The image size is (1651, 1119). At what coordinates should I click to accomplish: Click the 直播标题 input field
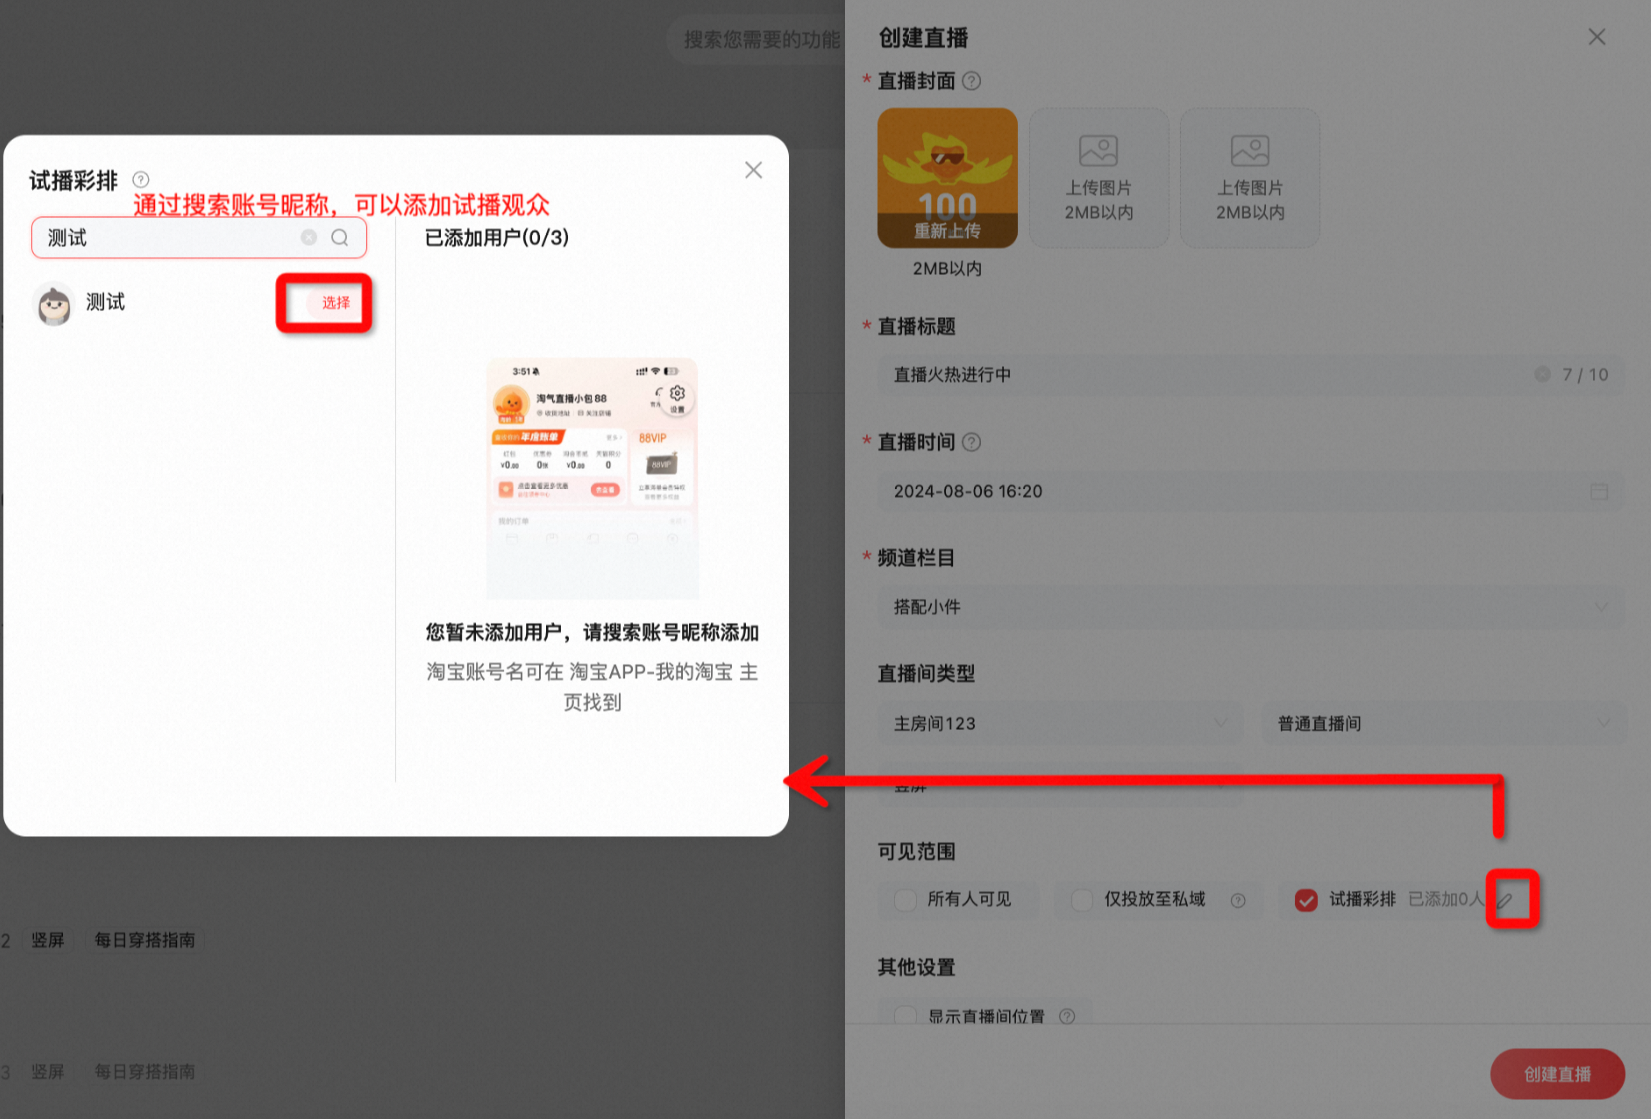tap(1250, 374)
